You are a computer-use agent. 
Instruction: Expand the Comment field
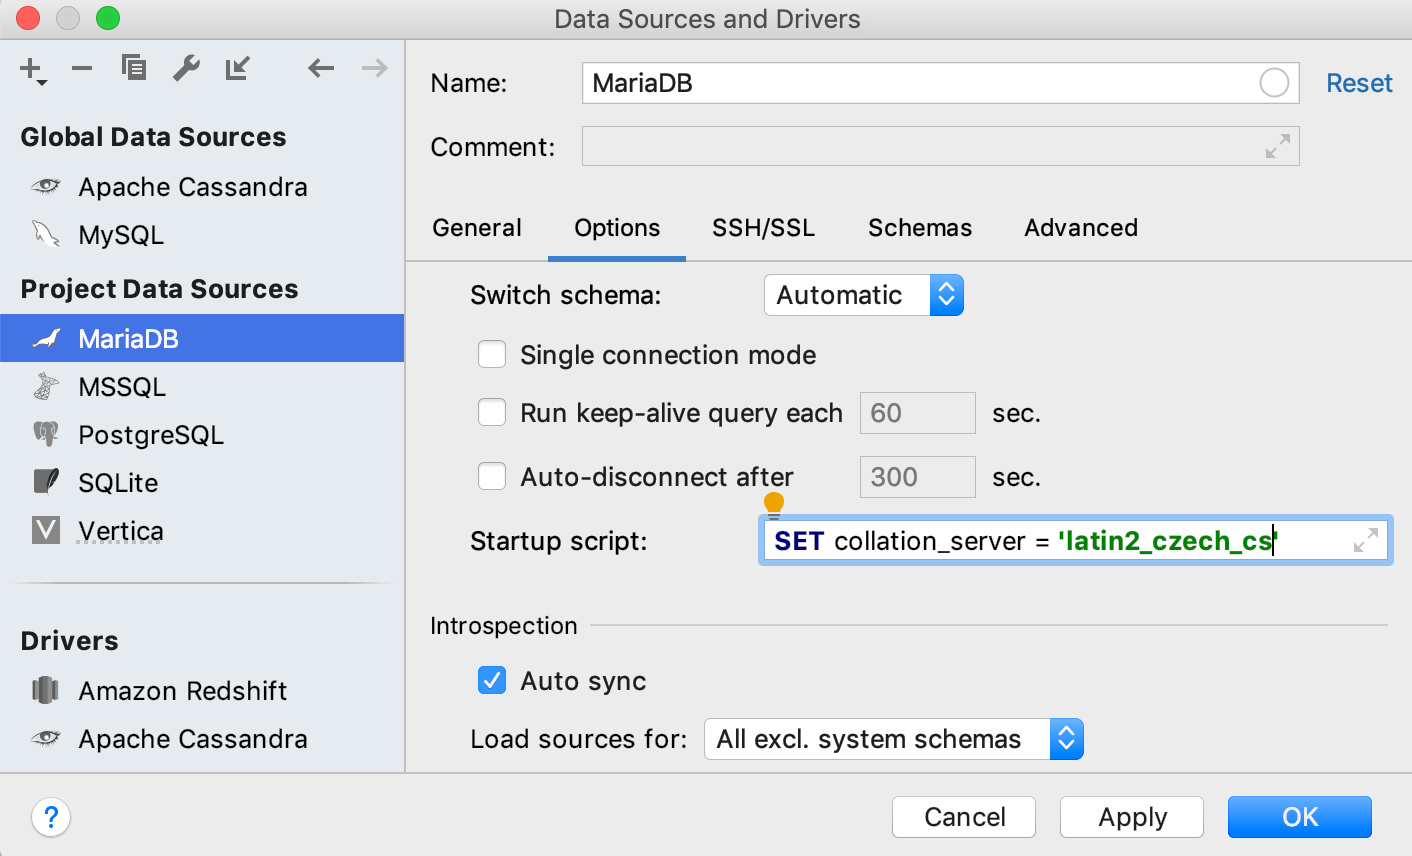1278,147
